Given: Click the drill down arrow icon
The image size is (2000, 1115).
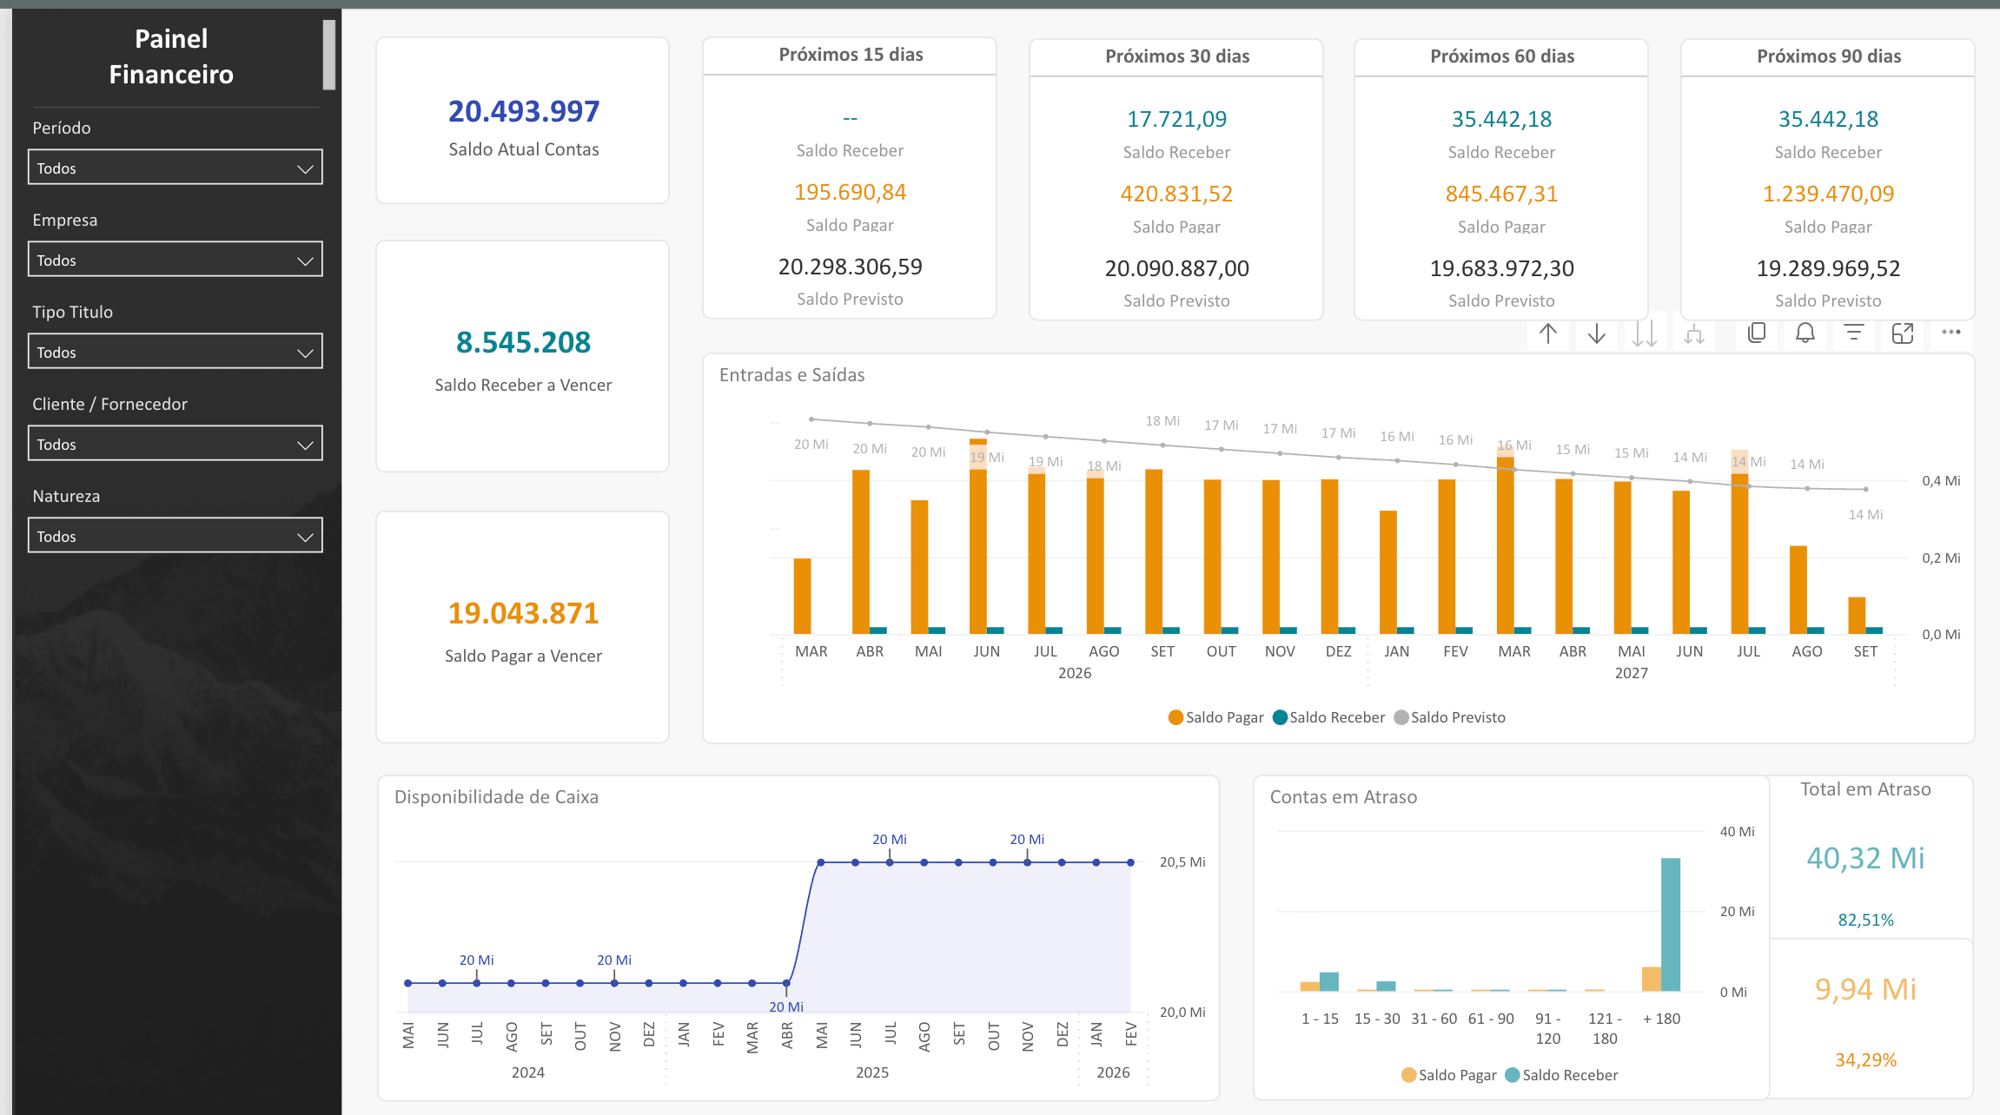Looking at the screenshot, I should (1597, 334).
